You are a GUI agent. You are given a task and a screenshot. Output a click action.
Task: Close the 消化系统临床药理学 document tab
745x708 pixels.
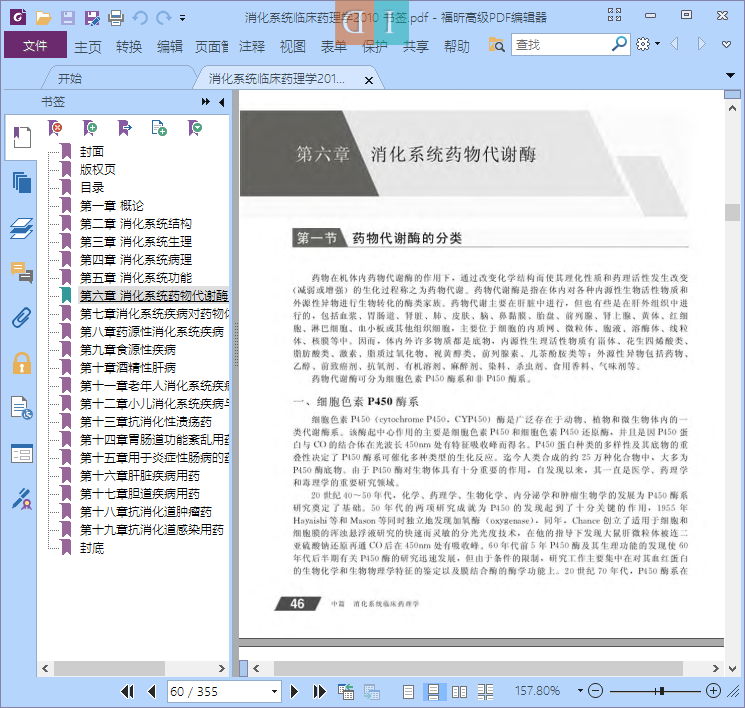click(369, 80)
